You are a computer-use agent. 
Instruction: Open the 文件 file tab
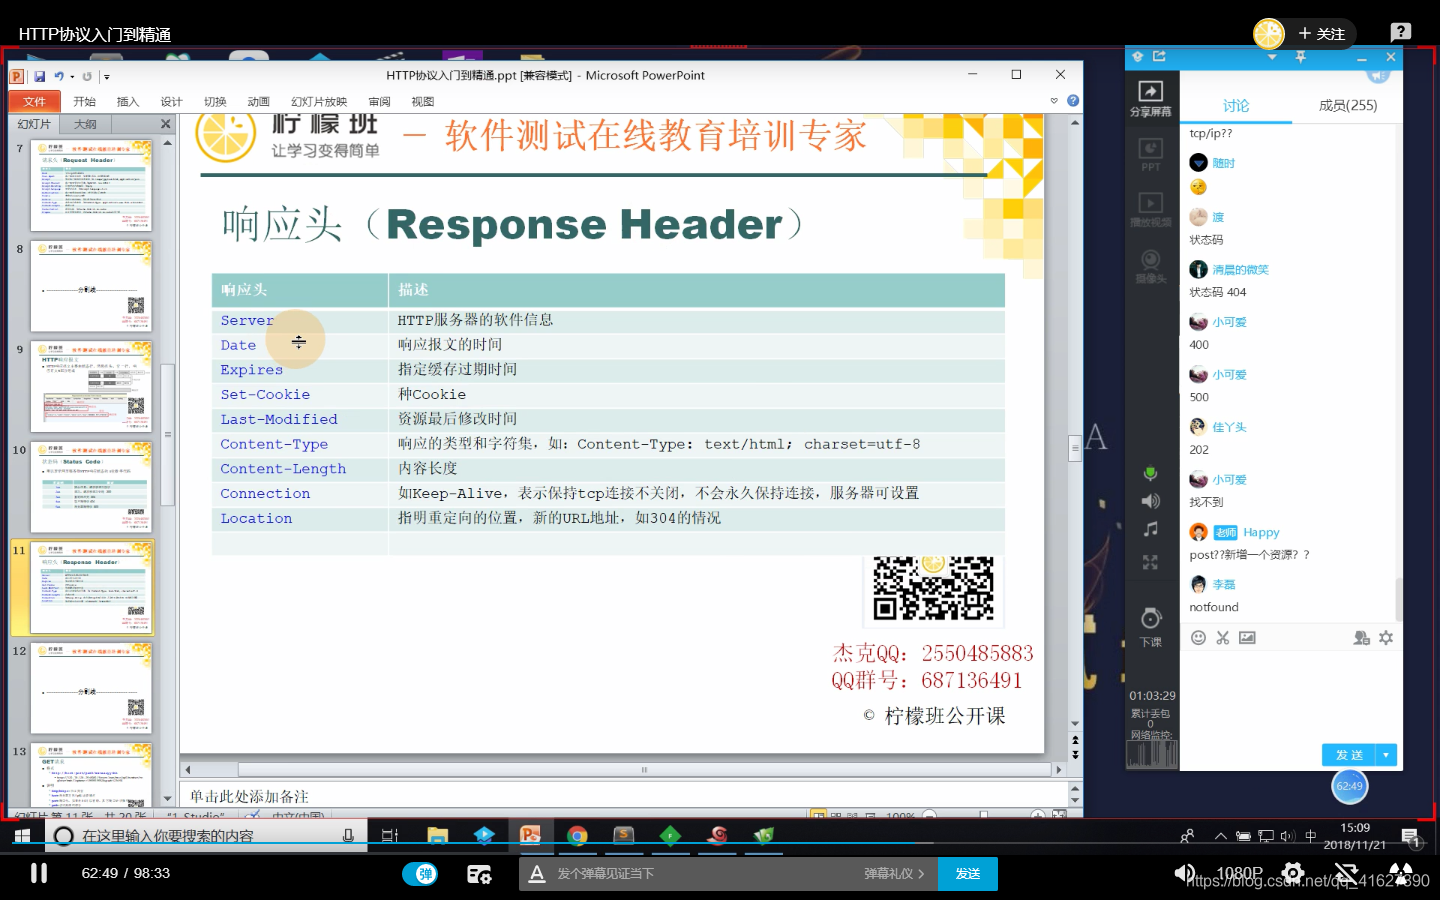(35, 102)
